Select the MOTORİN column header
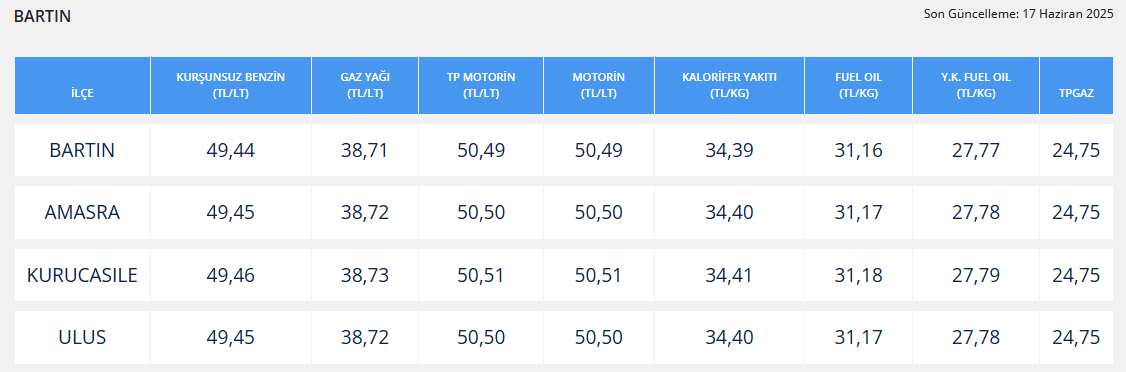 click(x=599, y=85)
